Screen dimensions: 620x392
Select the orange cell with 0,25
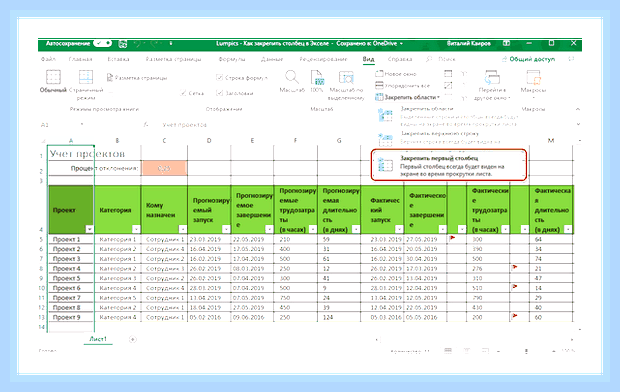(x=164, y=168)
